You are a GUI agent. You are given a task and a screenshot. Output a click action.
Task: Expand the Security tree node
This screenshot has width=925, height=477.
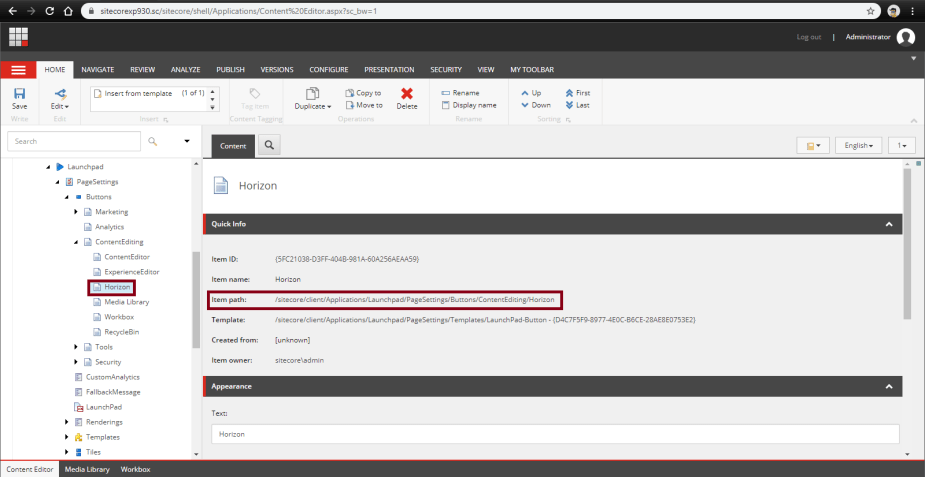pyautogui.click(x=76, y=362)
